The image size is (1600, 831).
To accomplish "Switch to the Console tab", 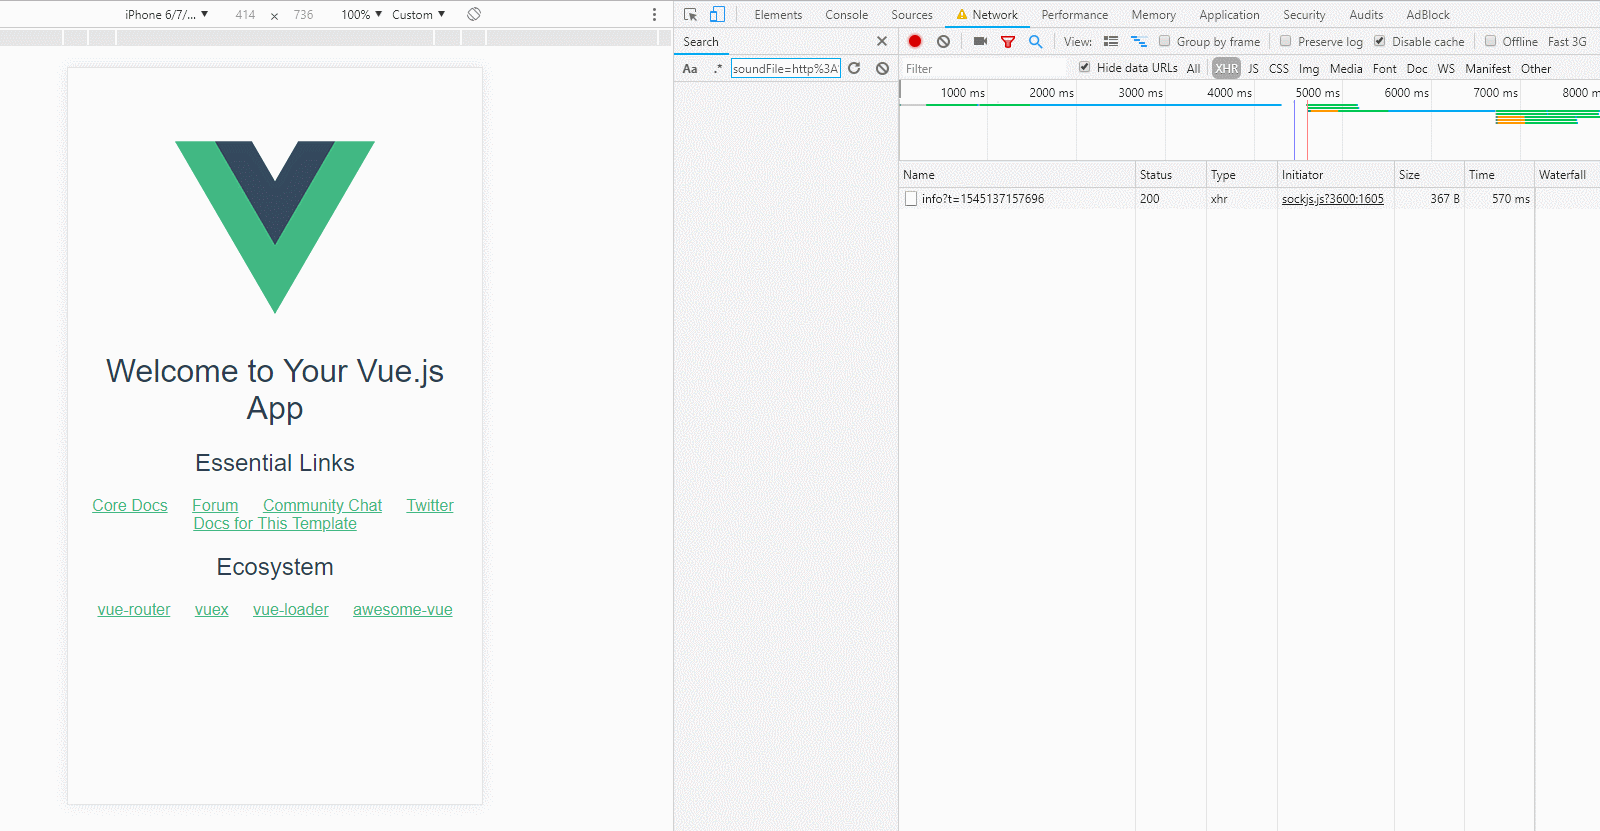I will (x=846, y=15).
